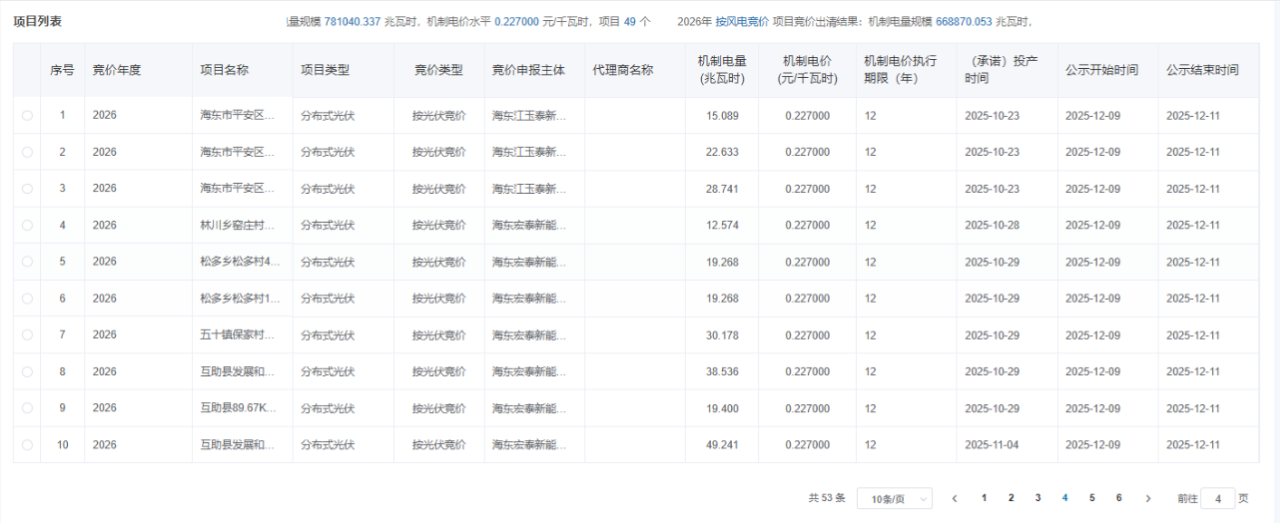Click 49.241 机制电量 cell in row 10
This screenshot has width=1280, height=523.
point(721,445)
